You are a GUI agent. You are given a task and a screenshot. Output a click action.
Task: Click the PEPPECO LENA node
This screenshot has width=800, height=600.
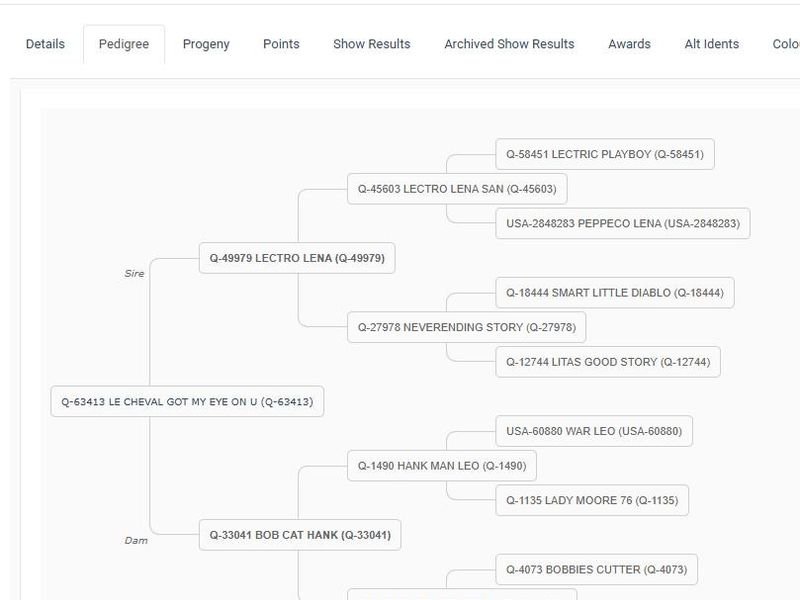(622, 224)
